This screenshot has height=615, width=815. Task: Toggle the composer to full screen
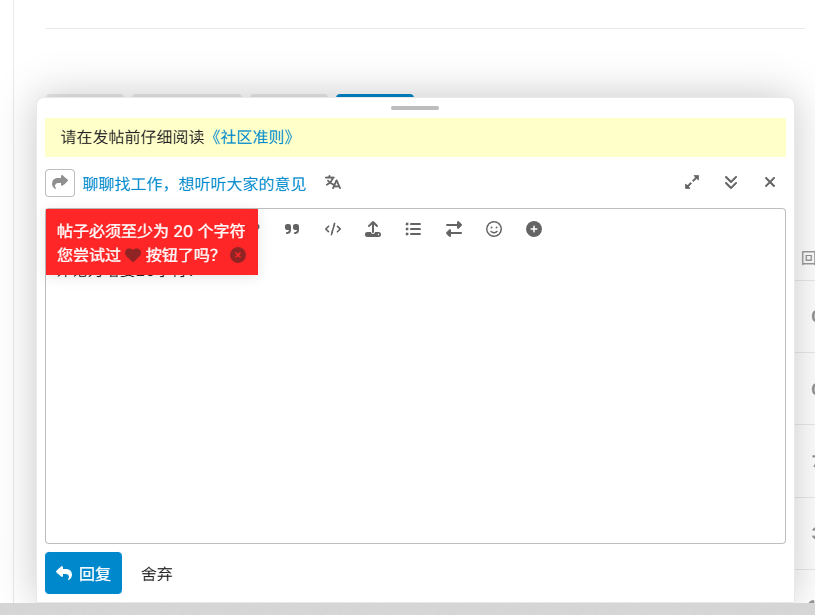(691, 182)
